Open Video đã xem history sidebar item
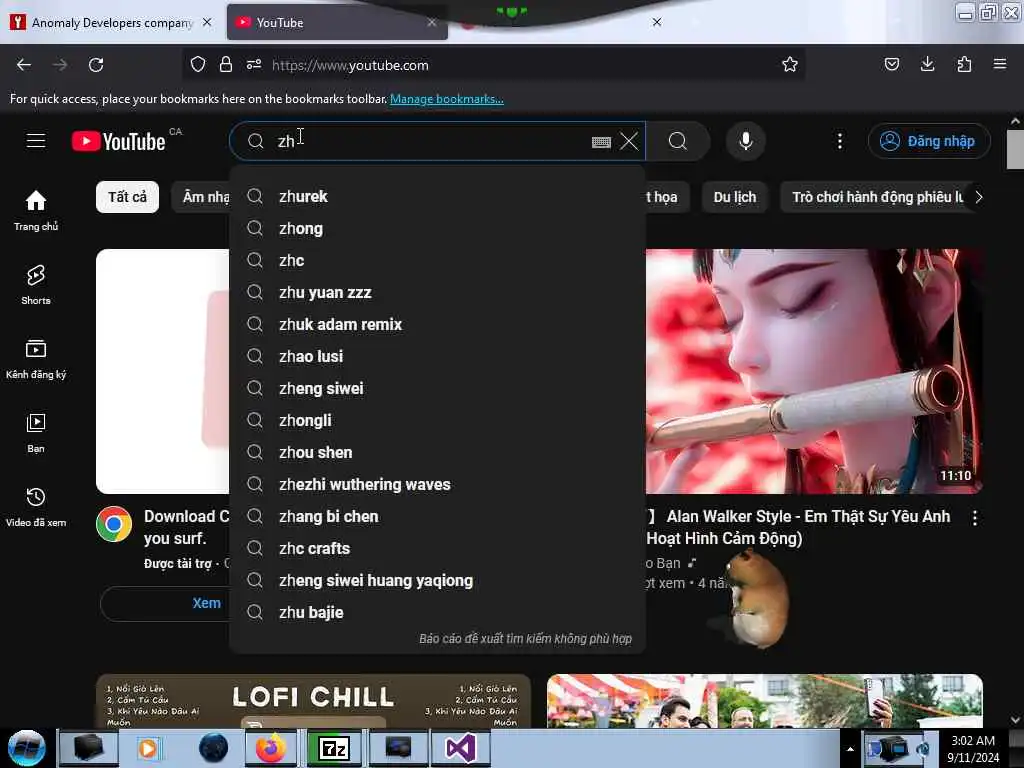The image size is (1024, 768). click(36, 507)
